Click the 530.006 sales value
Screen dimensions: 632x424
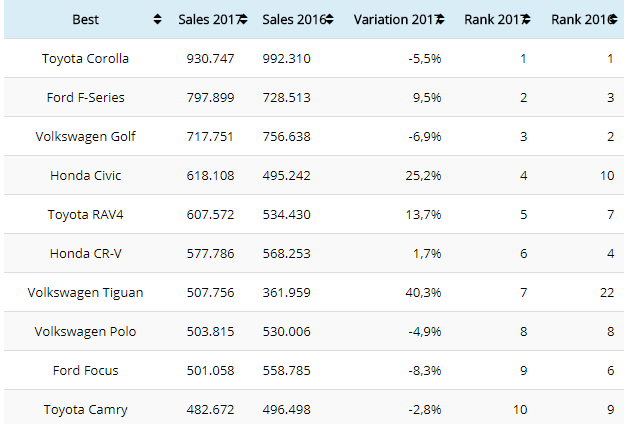click(x=287, y=332)
